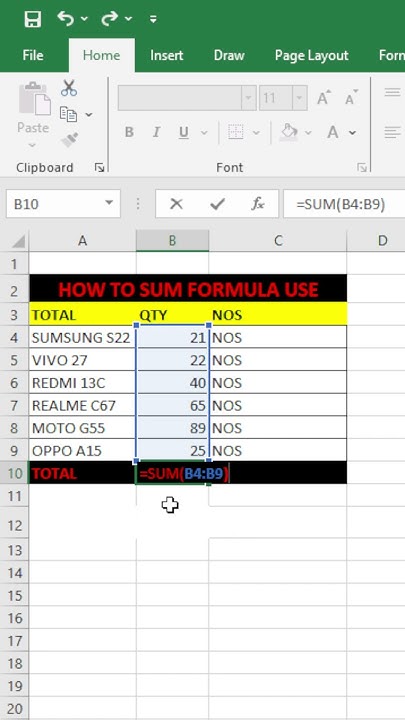Expand the Name Box dropdown arrow
The height and width of the screenshot is (720, 405).
click(109, 203)
